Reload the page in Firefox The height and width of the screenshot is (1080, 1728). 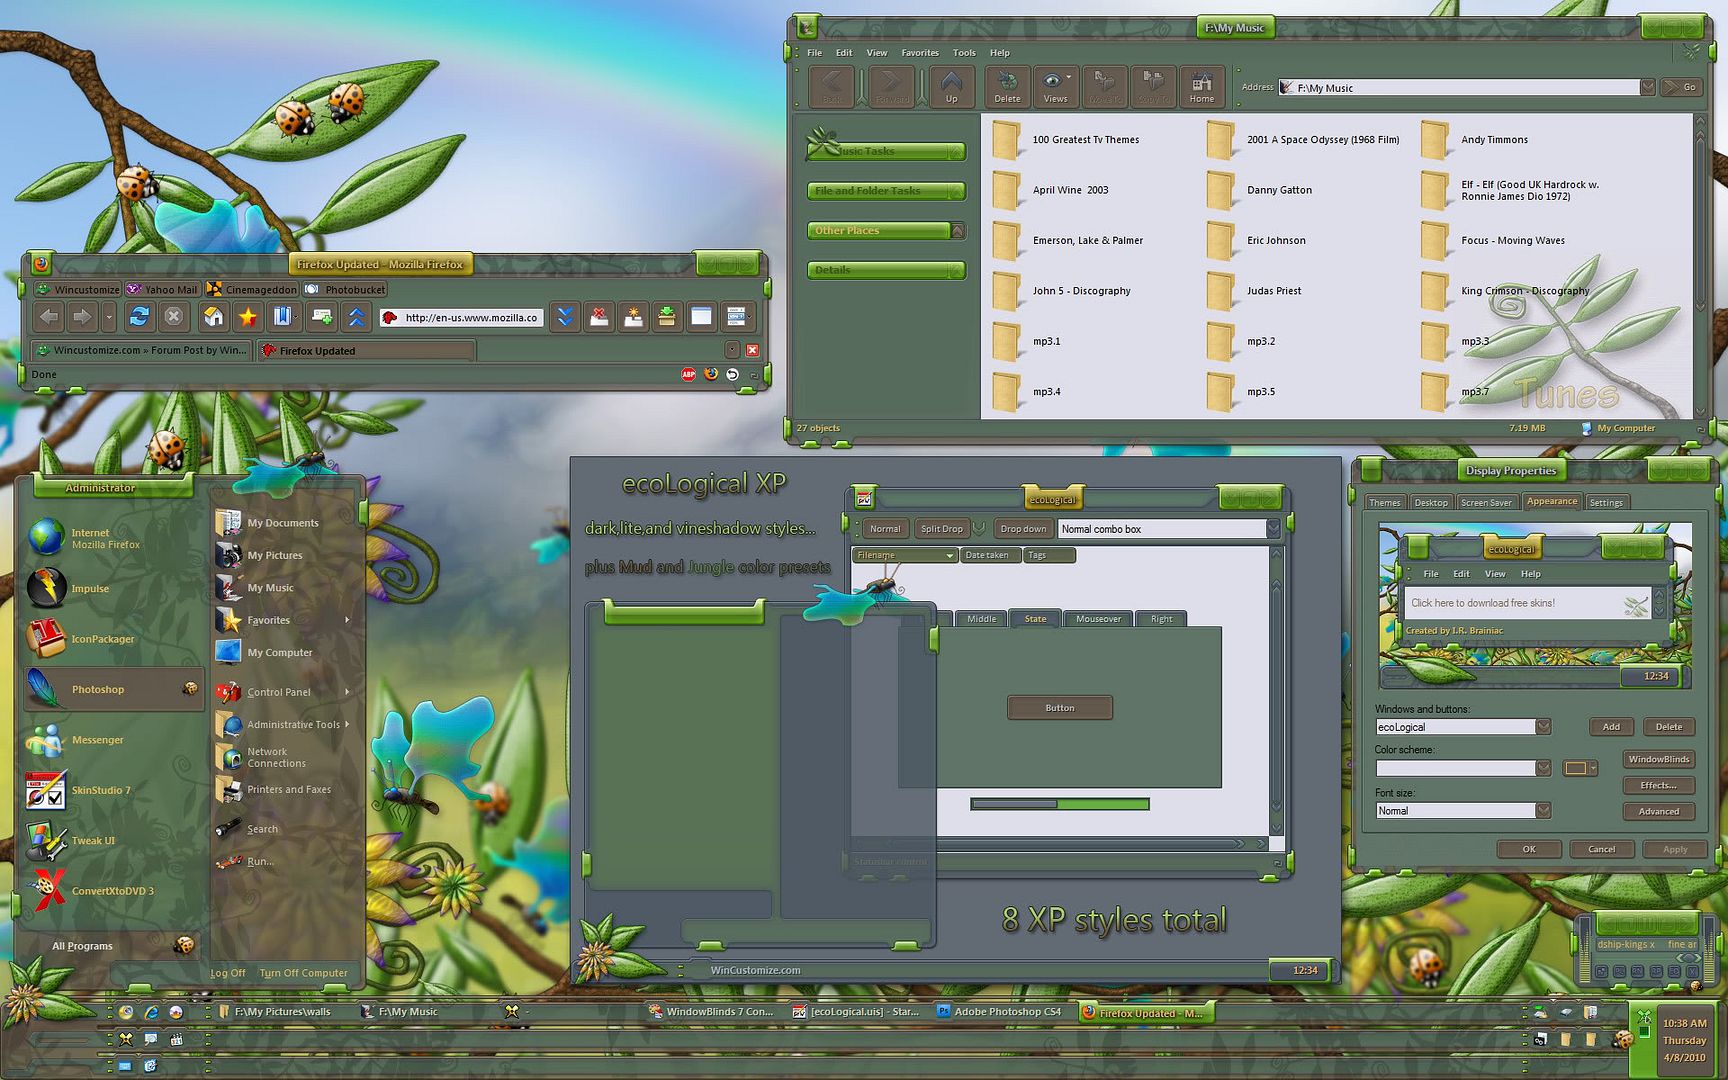point(139,317)
